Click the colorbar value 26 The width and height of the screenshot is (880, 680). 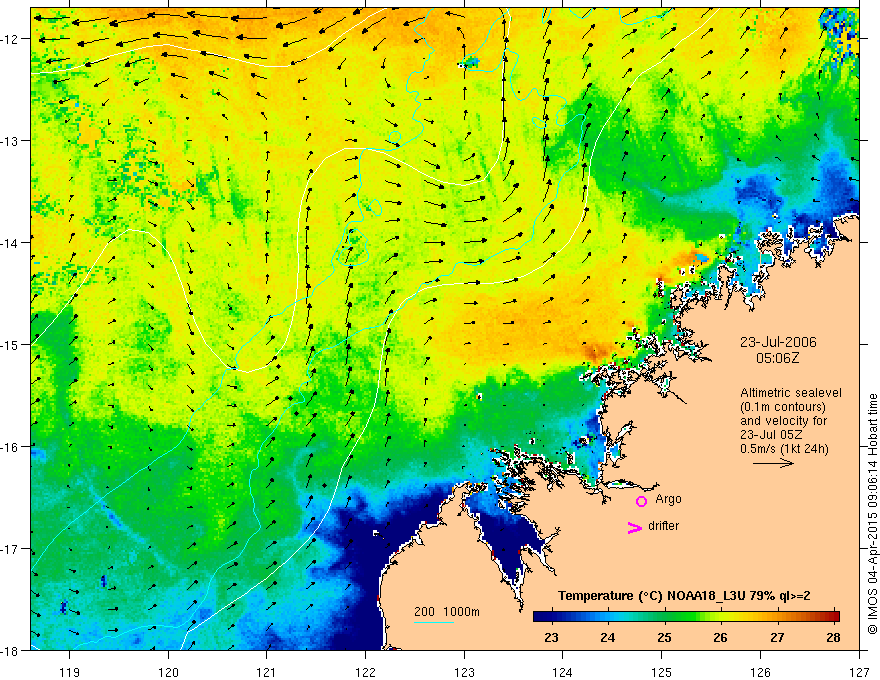click(721, 637)
